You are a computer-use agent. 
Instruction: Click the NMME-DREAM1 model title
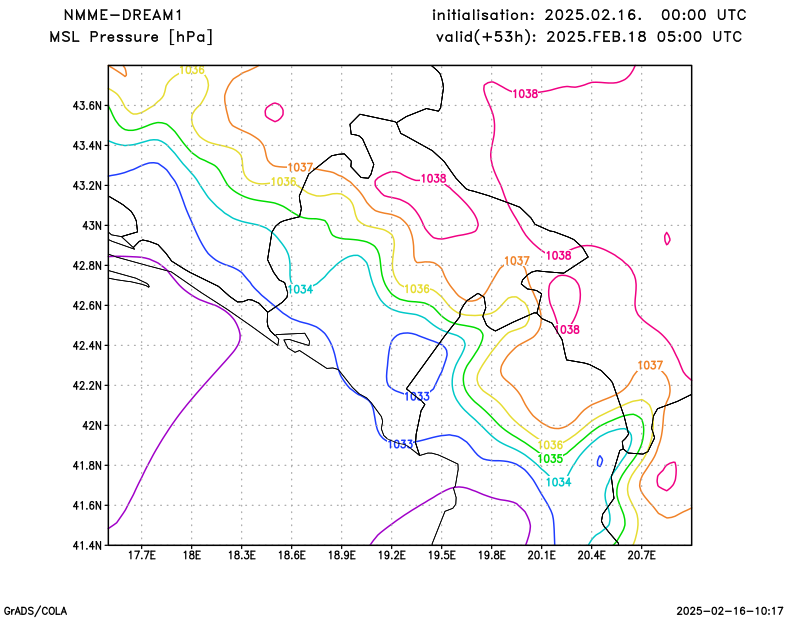point(122,15)
